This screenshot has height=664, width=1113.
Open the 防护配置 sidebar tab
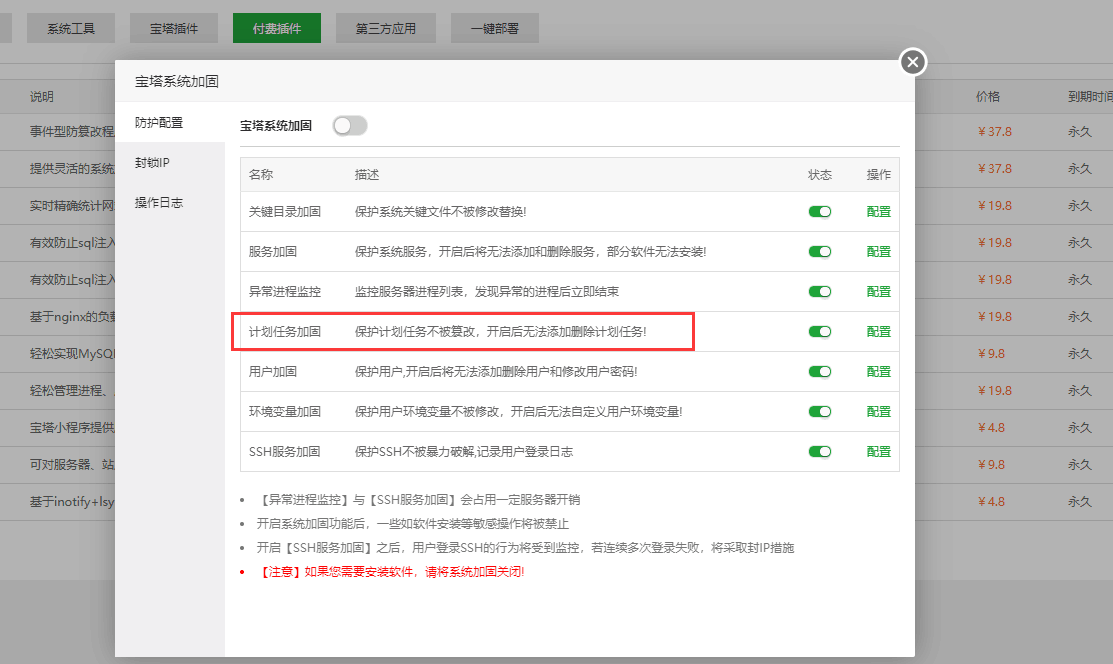pyautogui.click(x=160, y=123)
